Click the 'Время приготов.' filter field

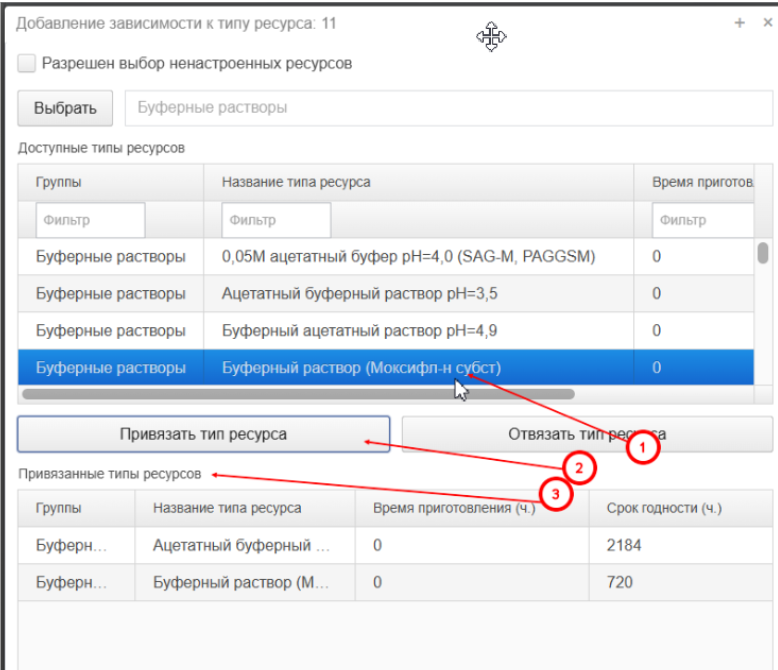[703, 220]
